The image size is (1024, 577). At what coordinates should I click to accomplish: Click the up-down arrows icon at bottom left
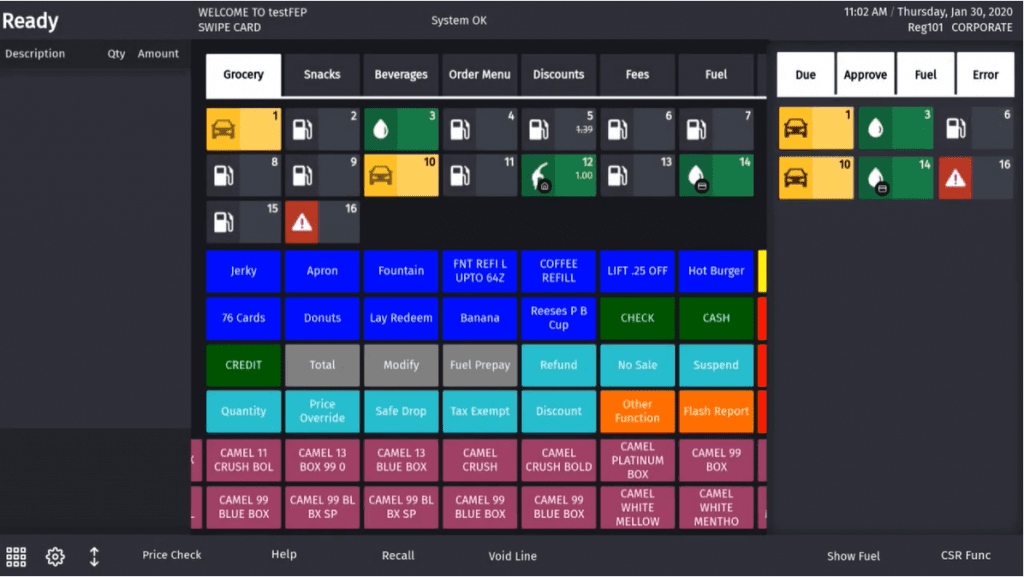(95, 556)
